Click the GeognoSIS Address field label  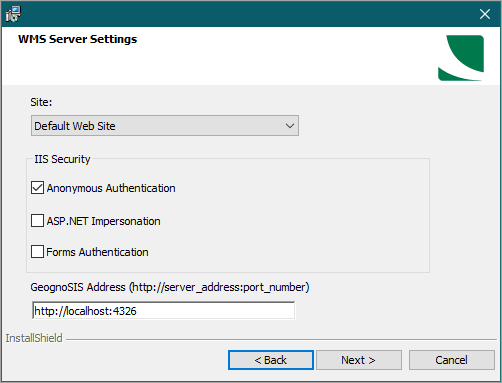tap(170, 287)
